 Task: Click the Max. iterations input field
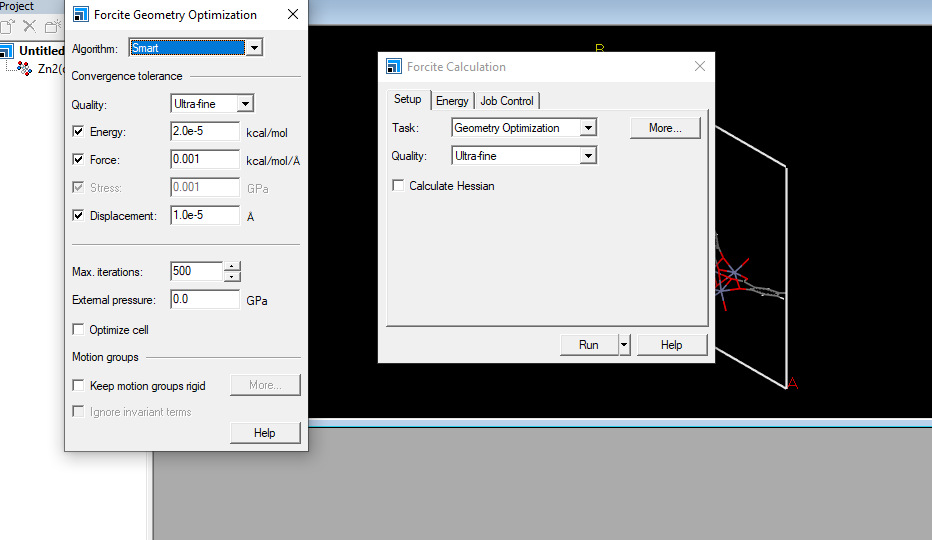(x=196, y=272)
